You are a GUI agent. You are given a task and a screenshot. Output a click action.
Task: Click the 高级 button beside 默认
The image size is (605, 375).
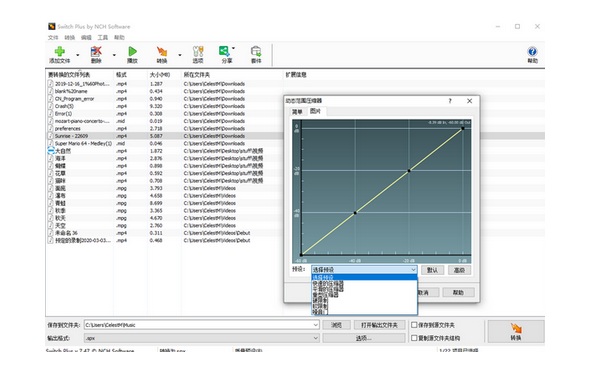point(460,270)
